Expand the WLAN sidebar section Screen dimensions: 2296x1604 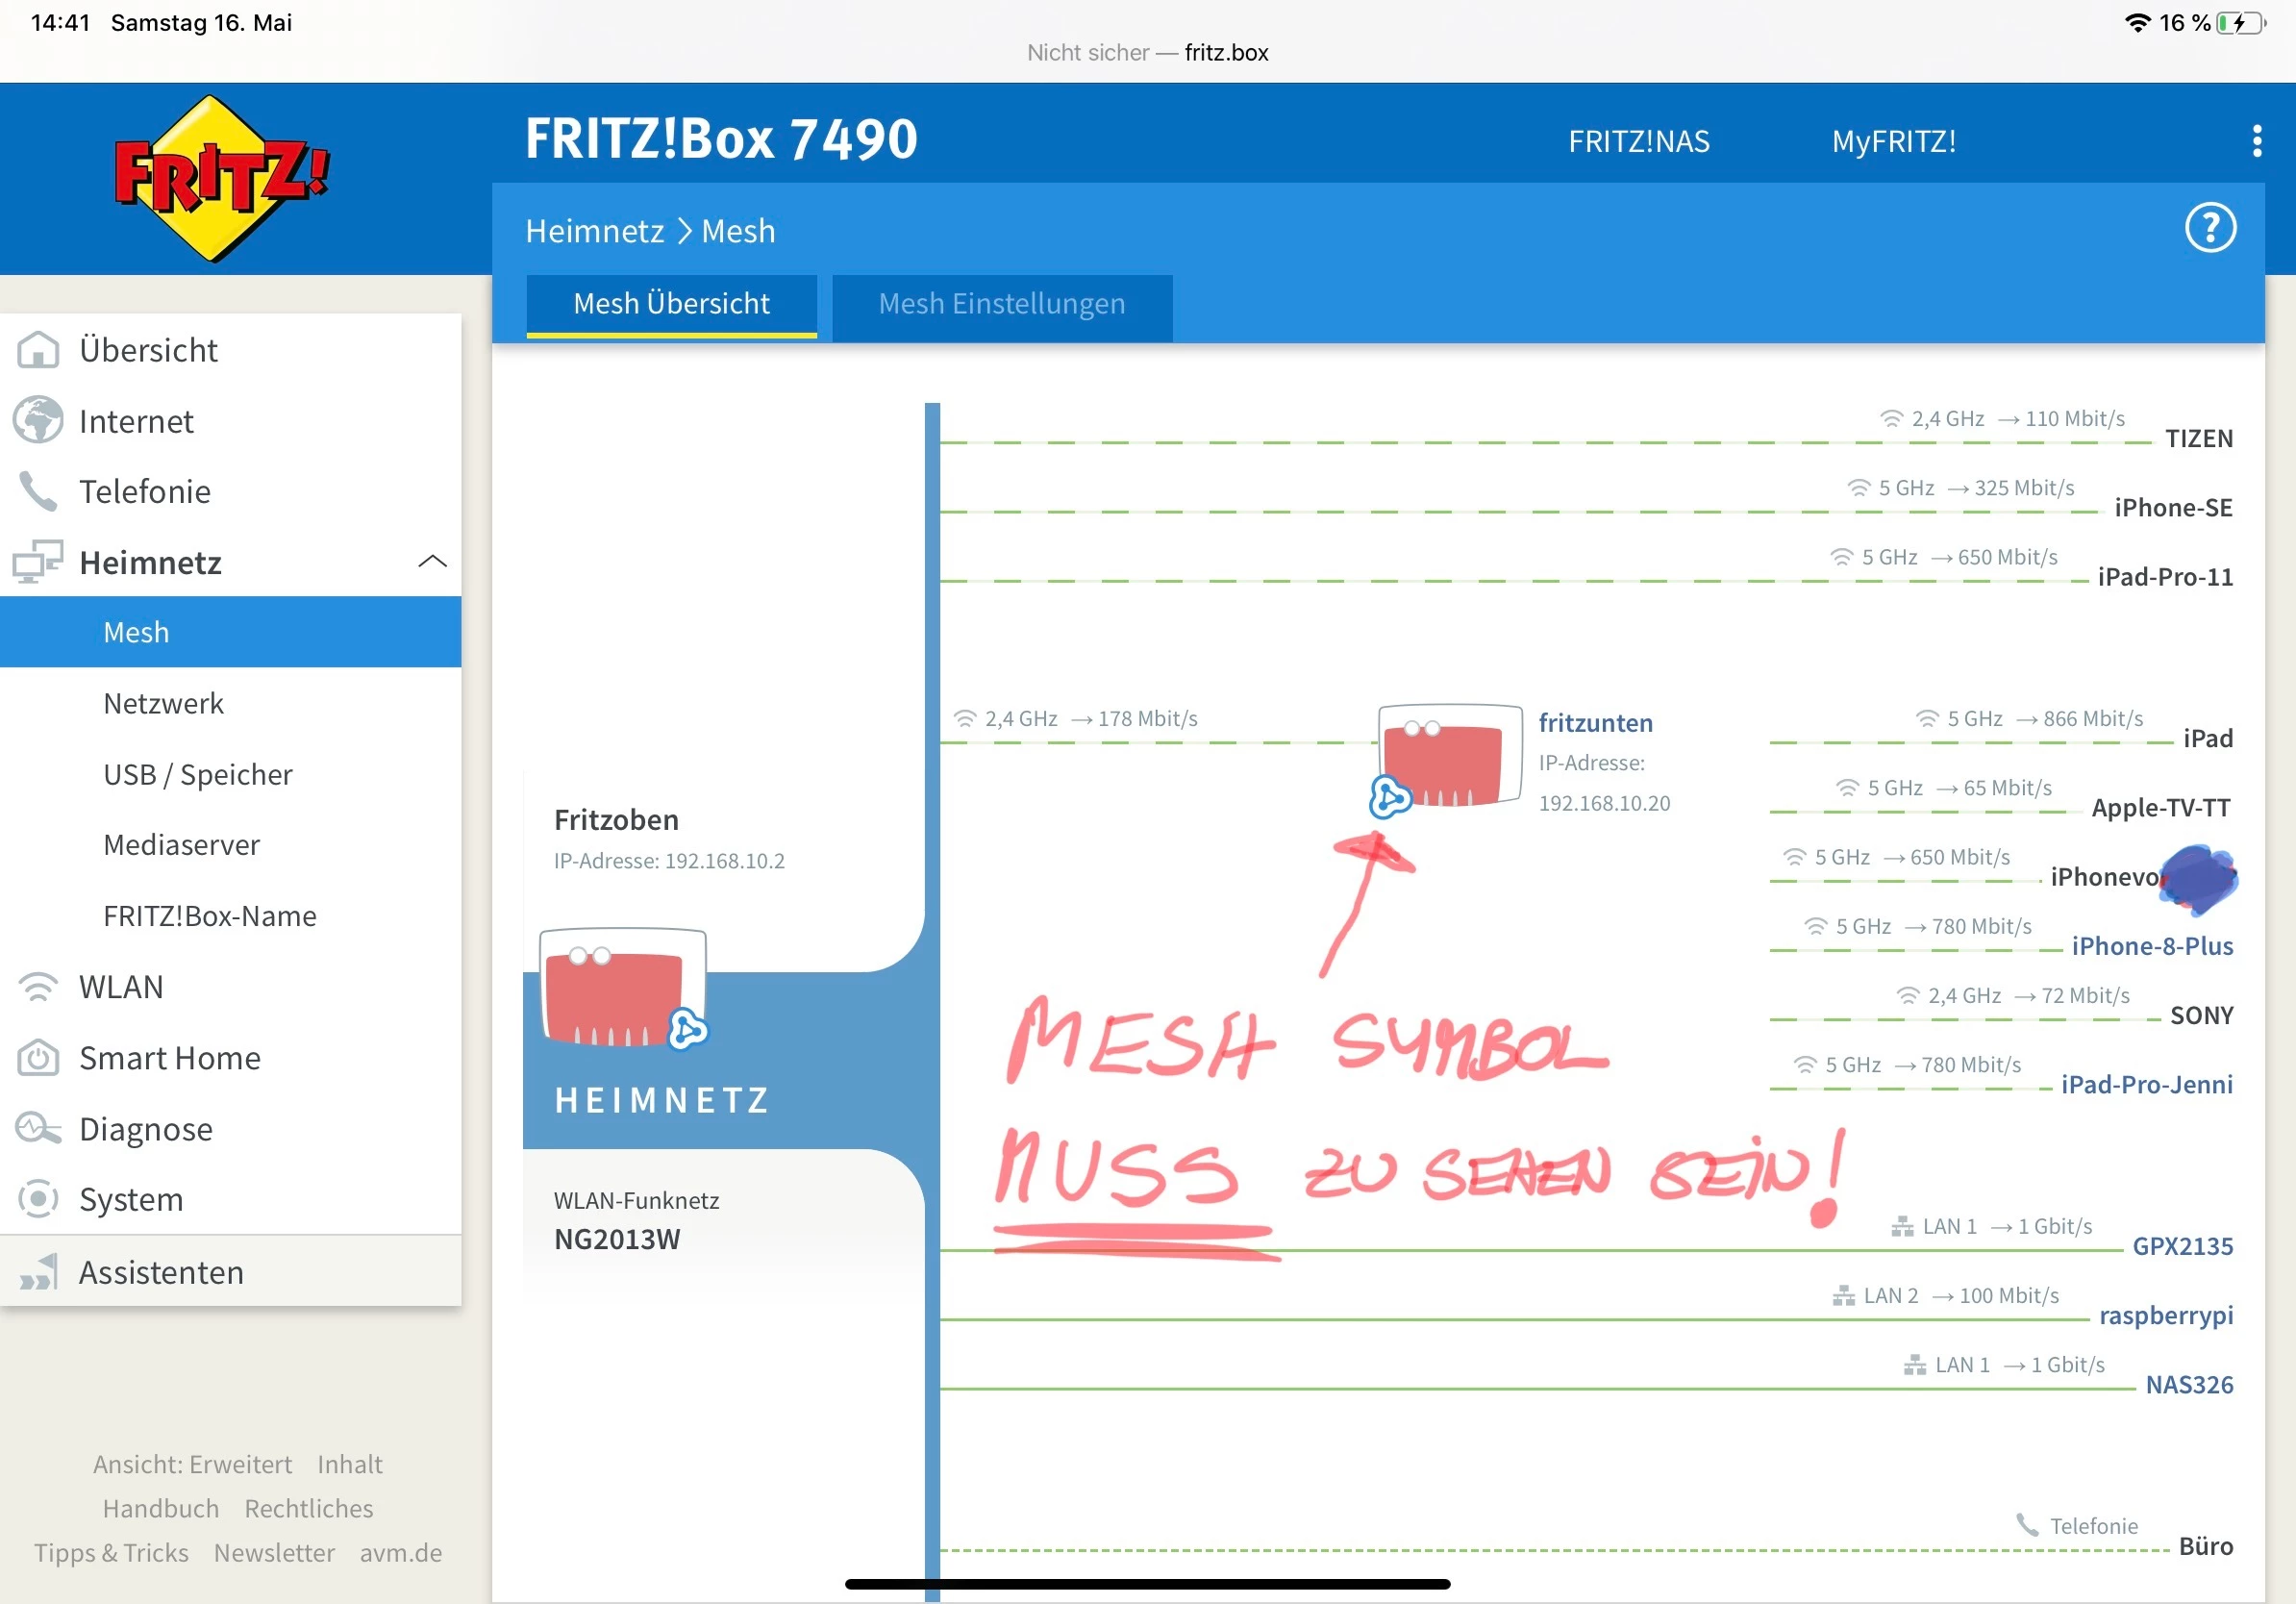click(x=121, y=987)
